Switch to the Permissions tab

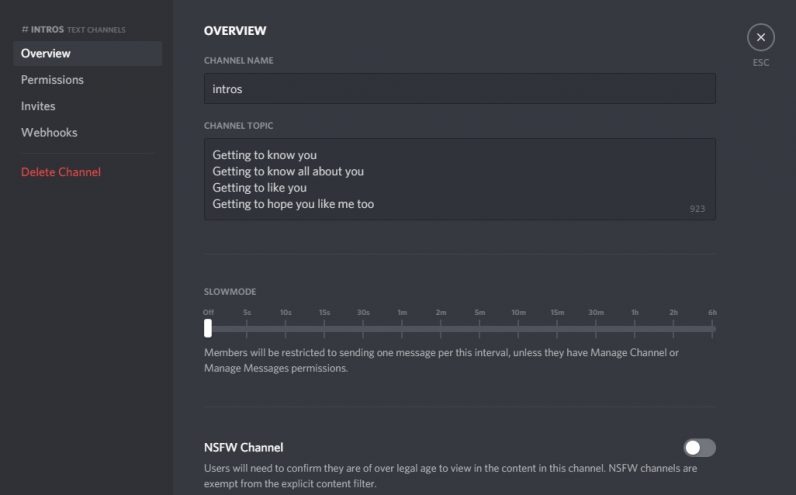(52, 80)
